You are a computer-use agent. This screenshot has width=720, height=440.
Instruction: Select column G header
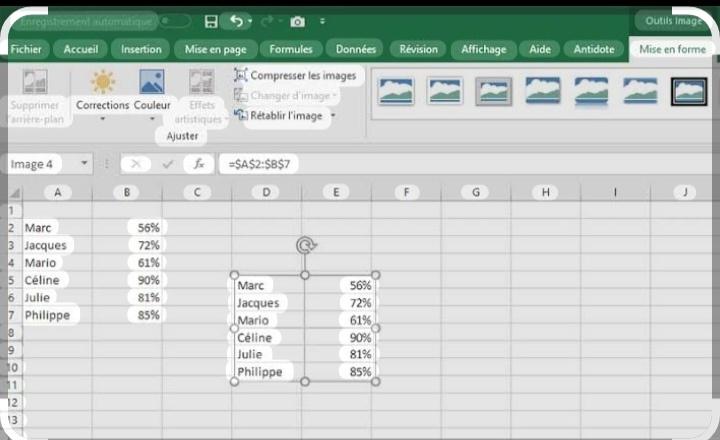476,192
